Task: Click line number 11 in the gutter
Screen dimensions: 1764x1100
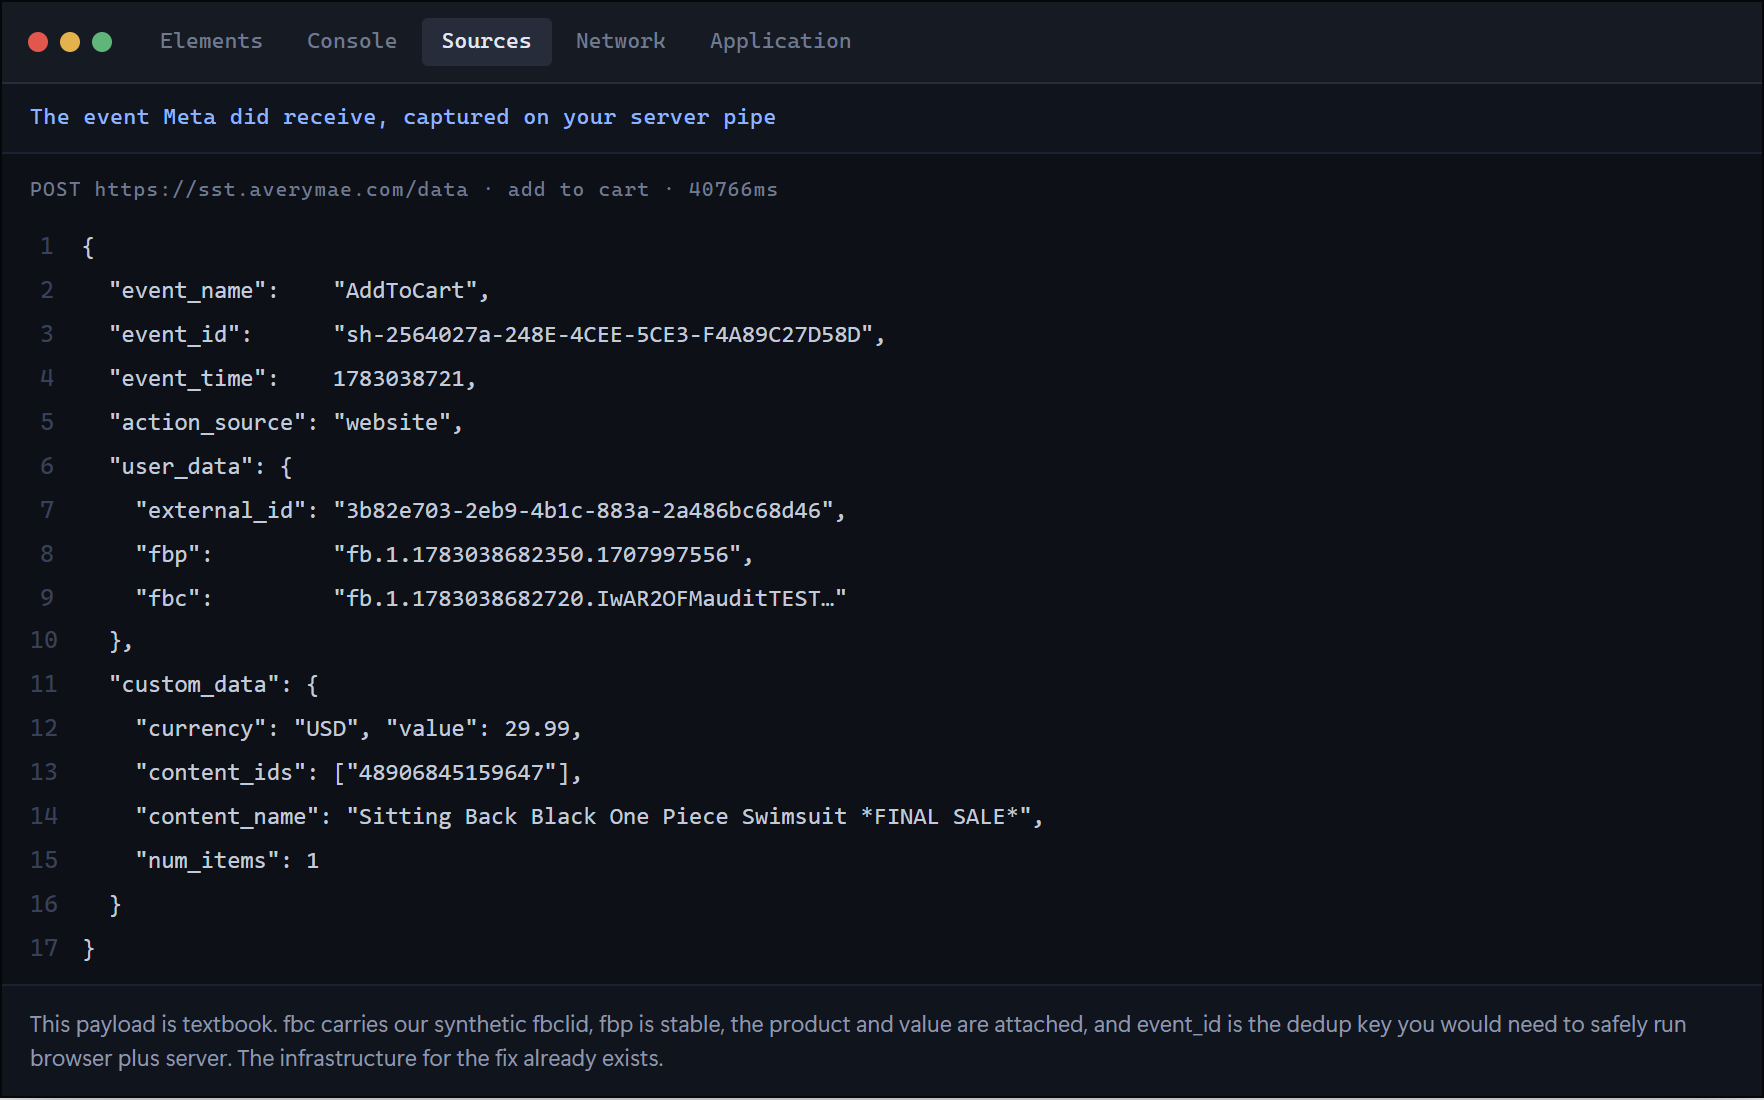Action: tap(43, 684)
